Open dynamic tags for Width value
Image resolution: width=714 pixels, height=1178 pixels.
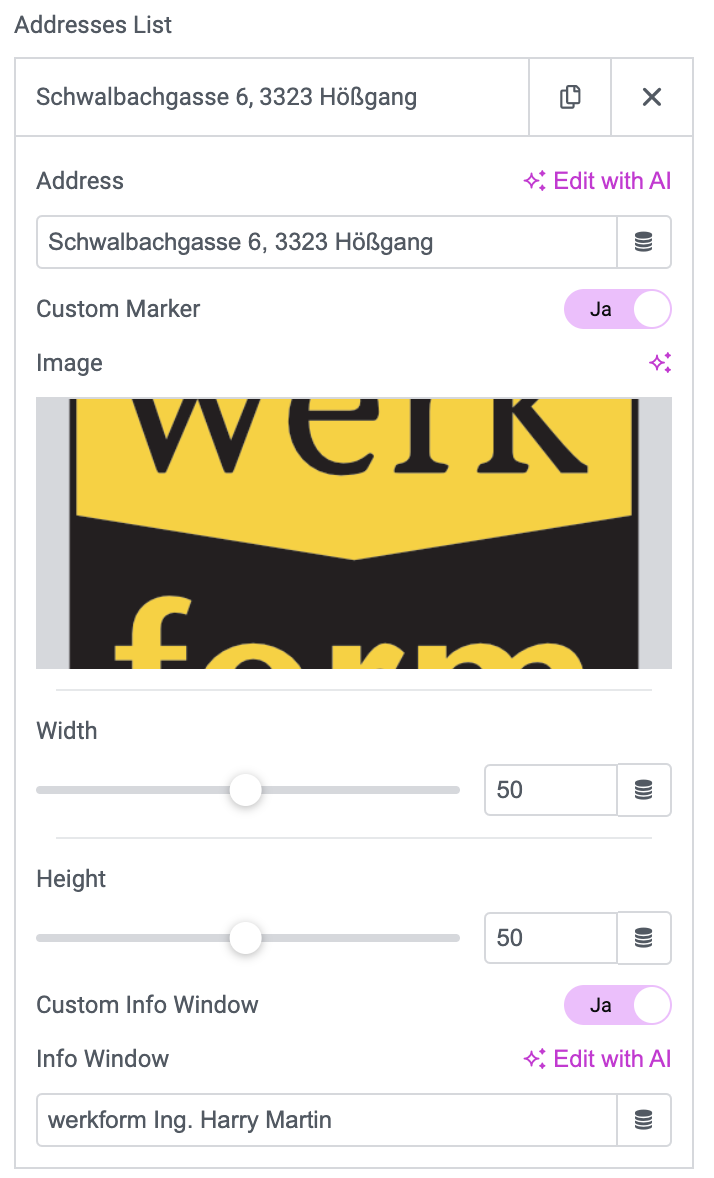[x=644, y=790]
